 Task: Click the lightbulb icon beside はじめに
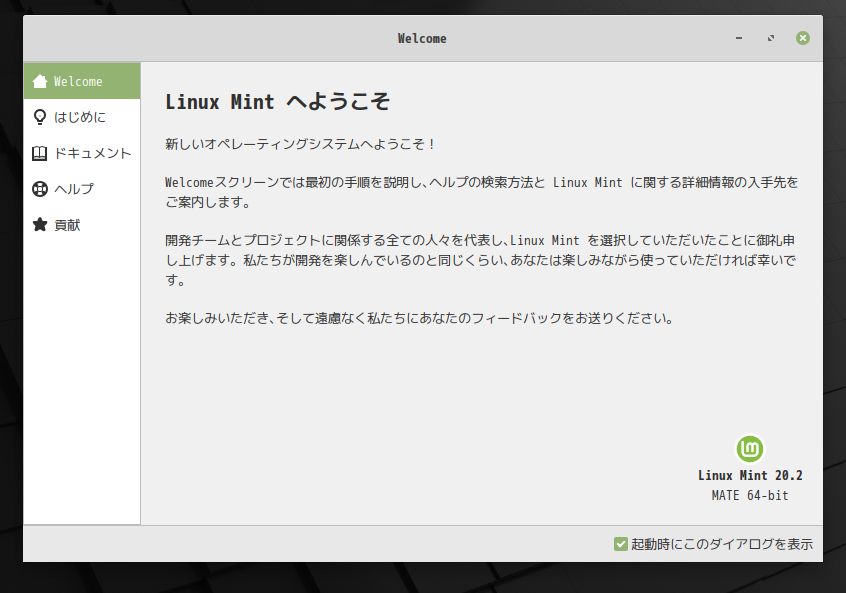[40, 117]
